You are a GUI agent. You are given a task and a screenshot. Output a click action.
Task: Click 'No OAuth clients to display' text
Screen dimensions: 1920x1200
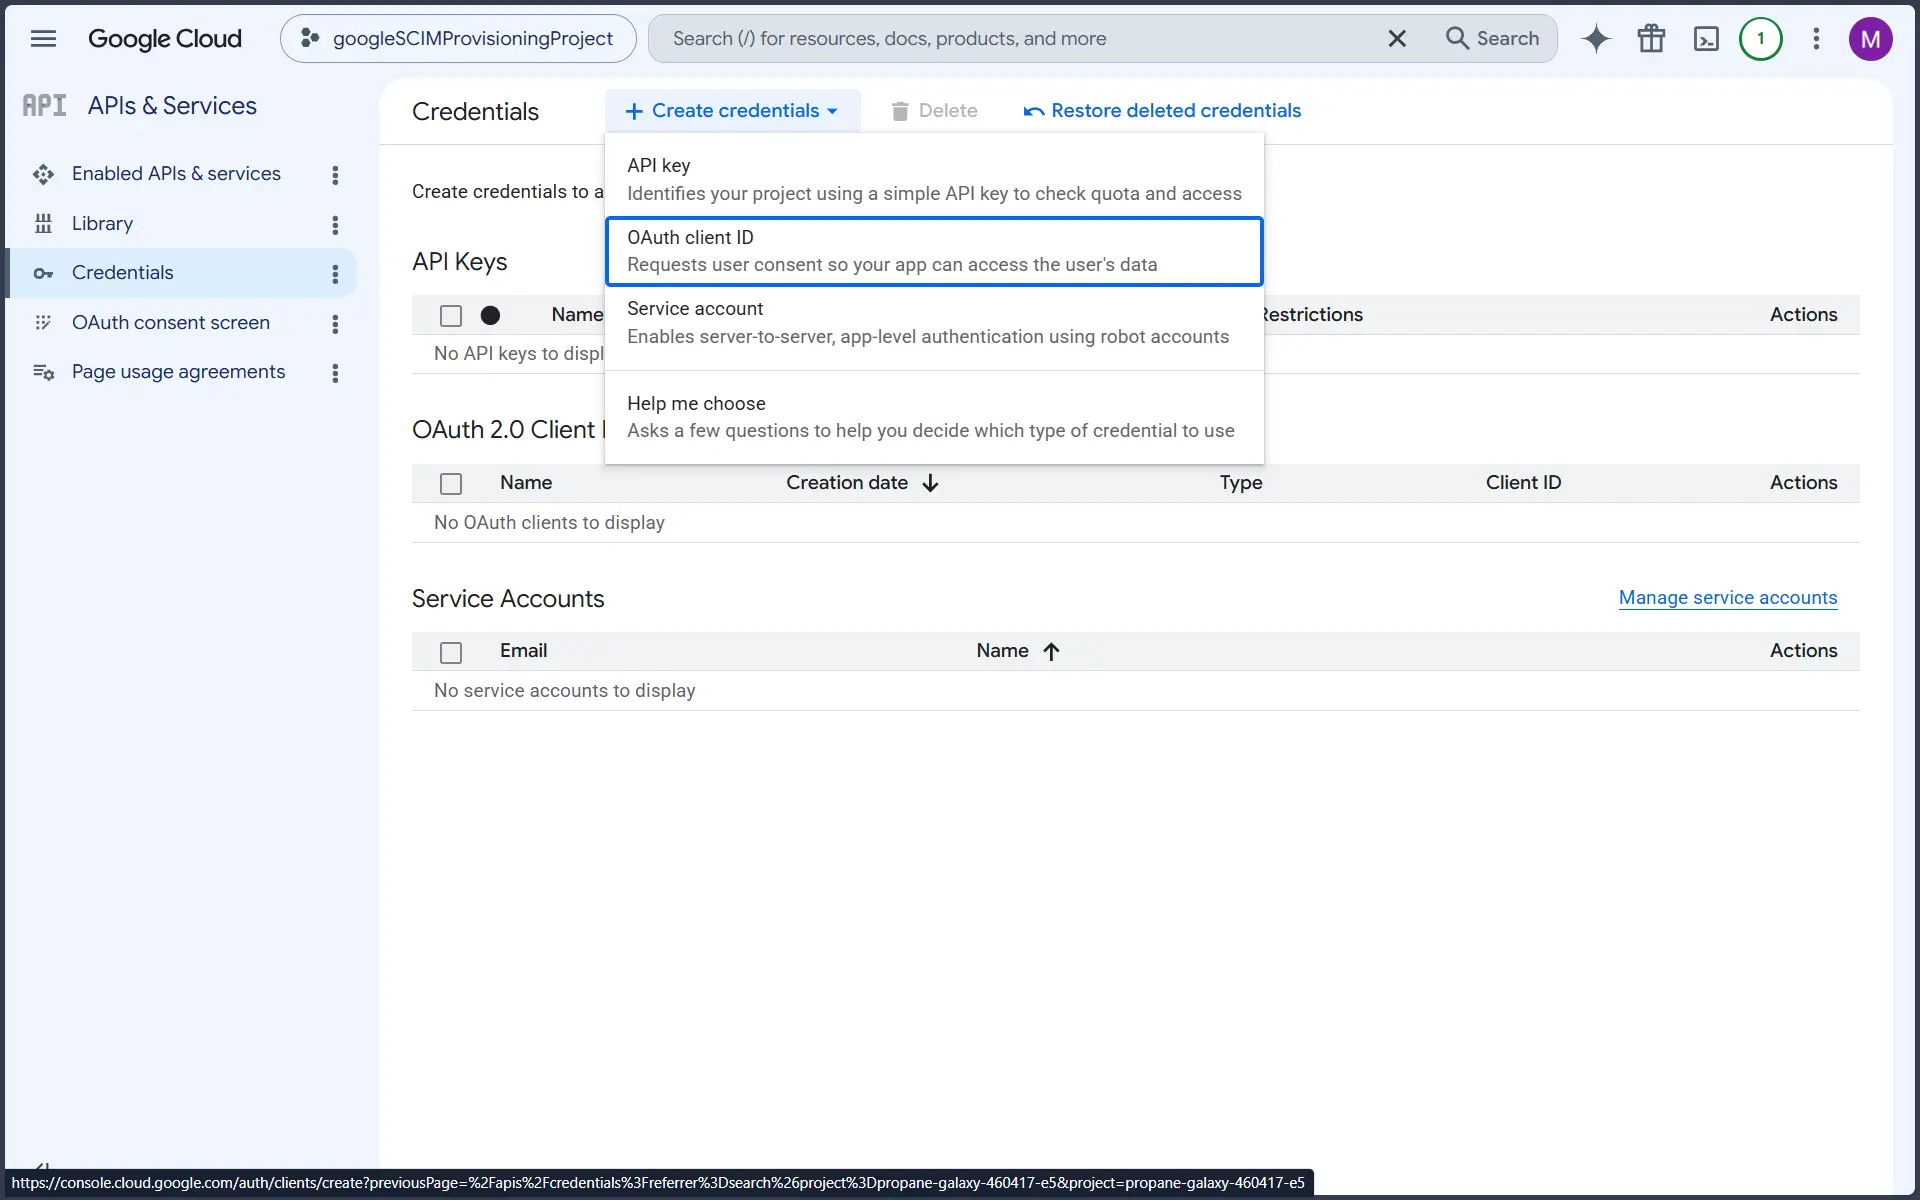[549, 523]
